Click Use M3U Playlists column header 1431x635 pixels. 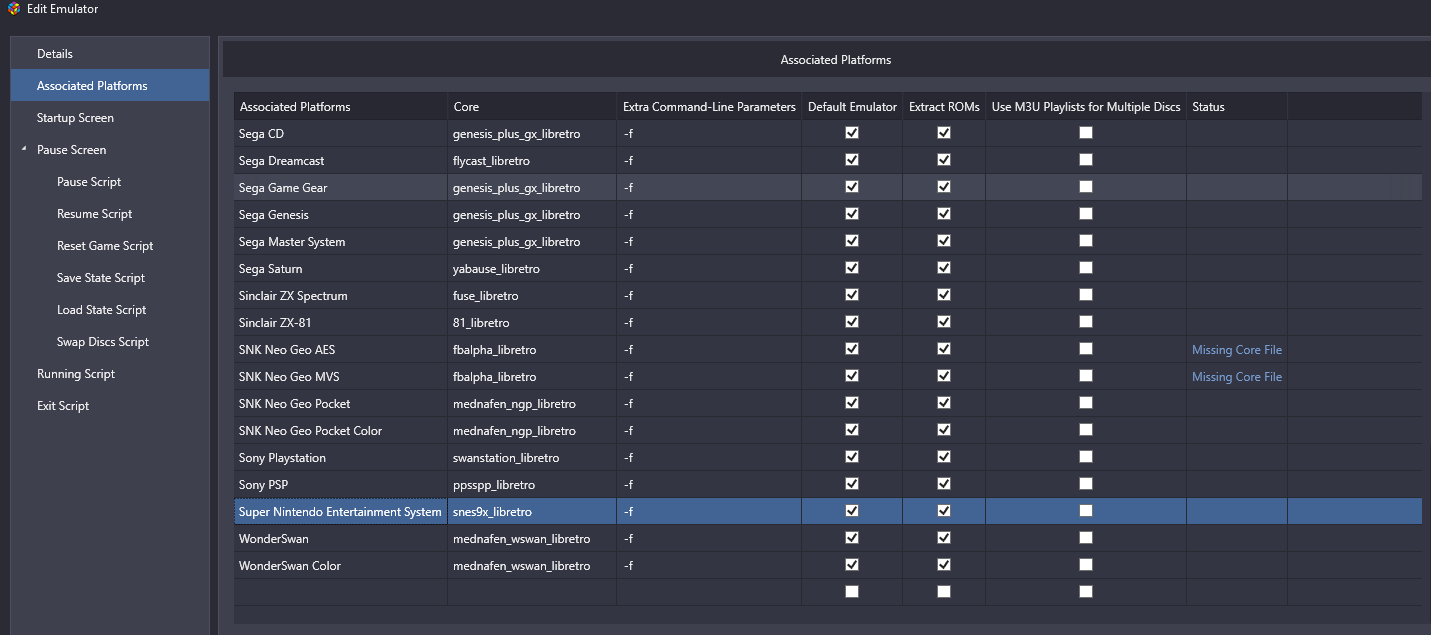[x=1086, y=107]
